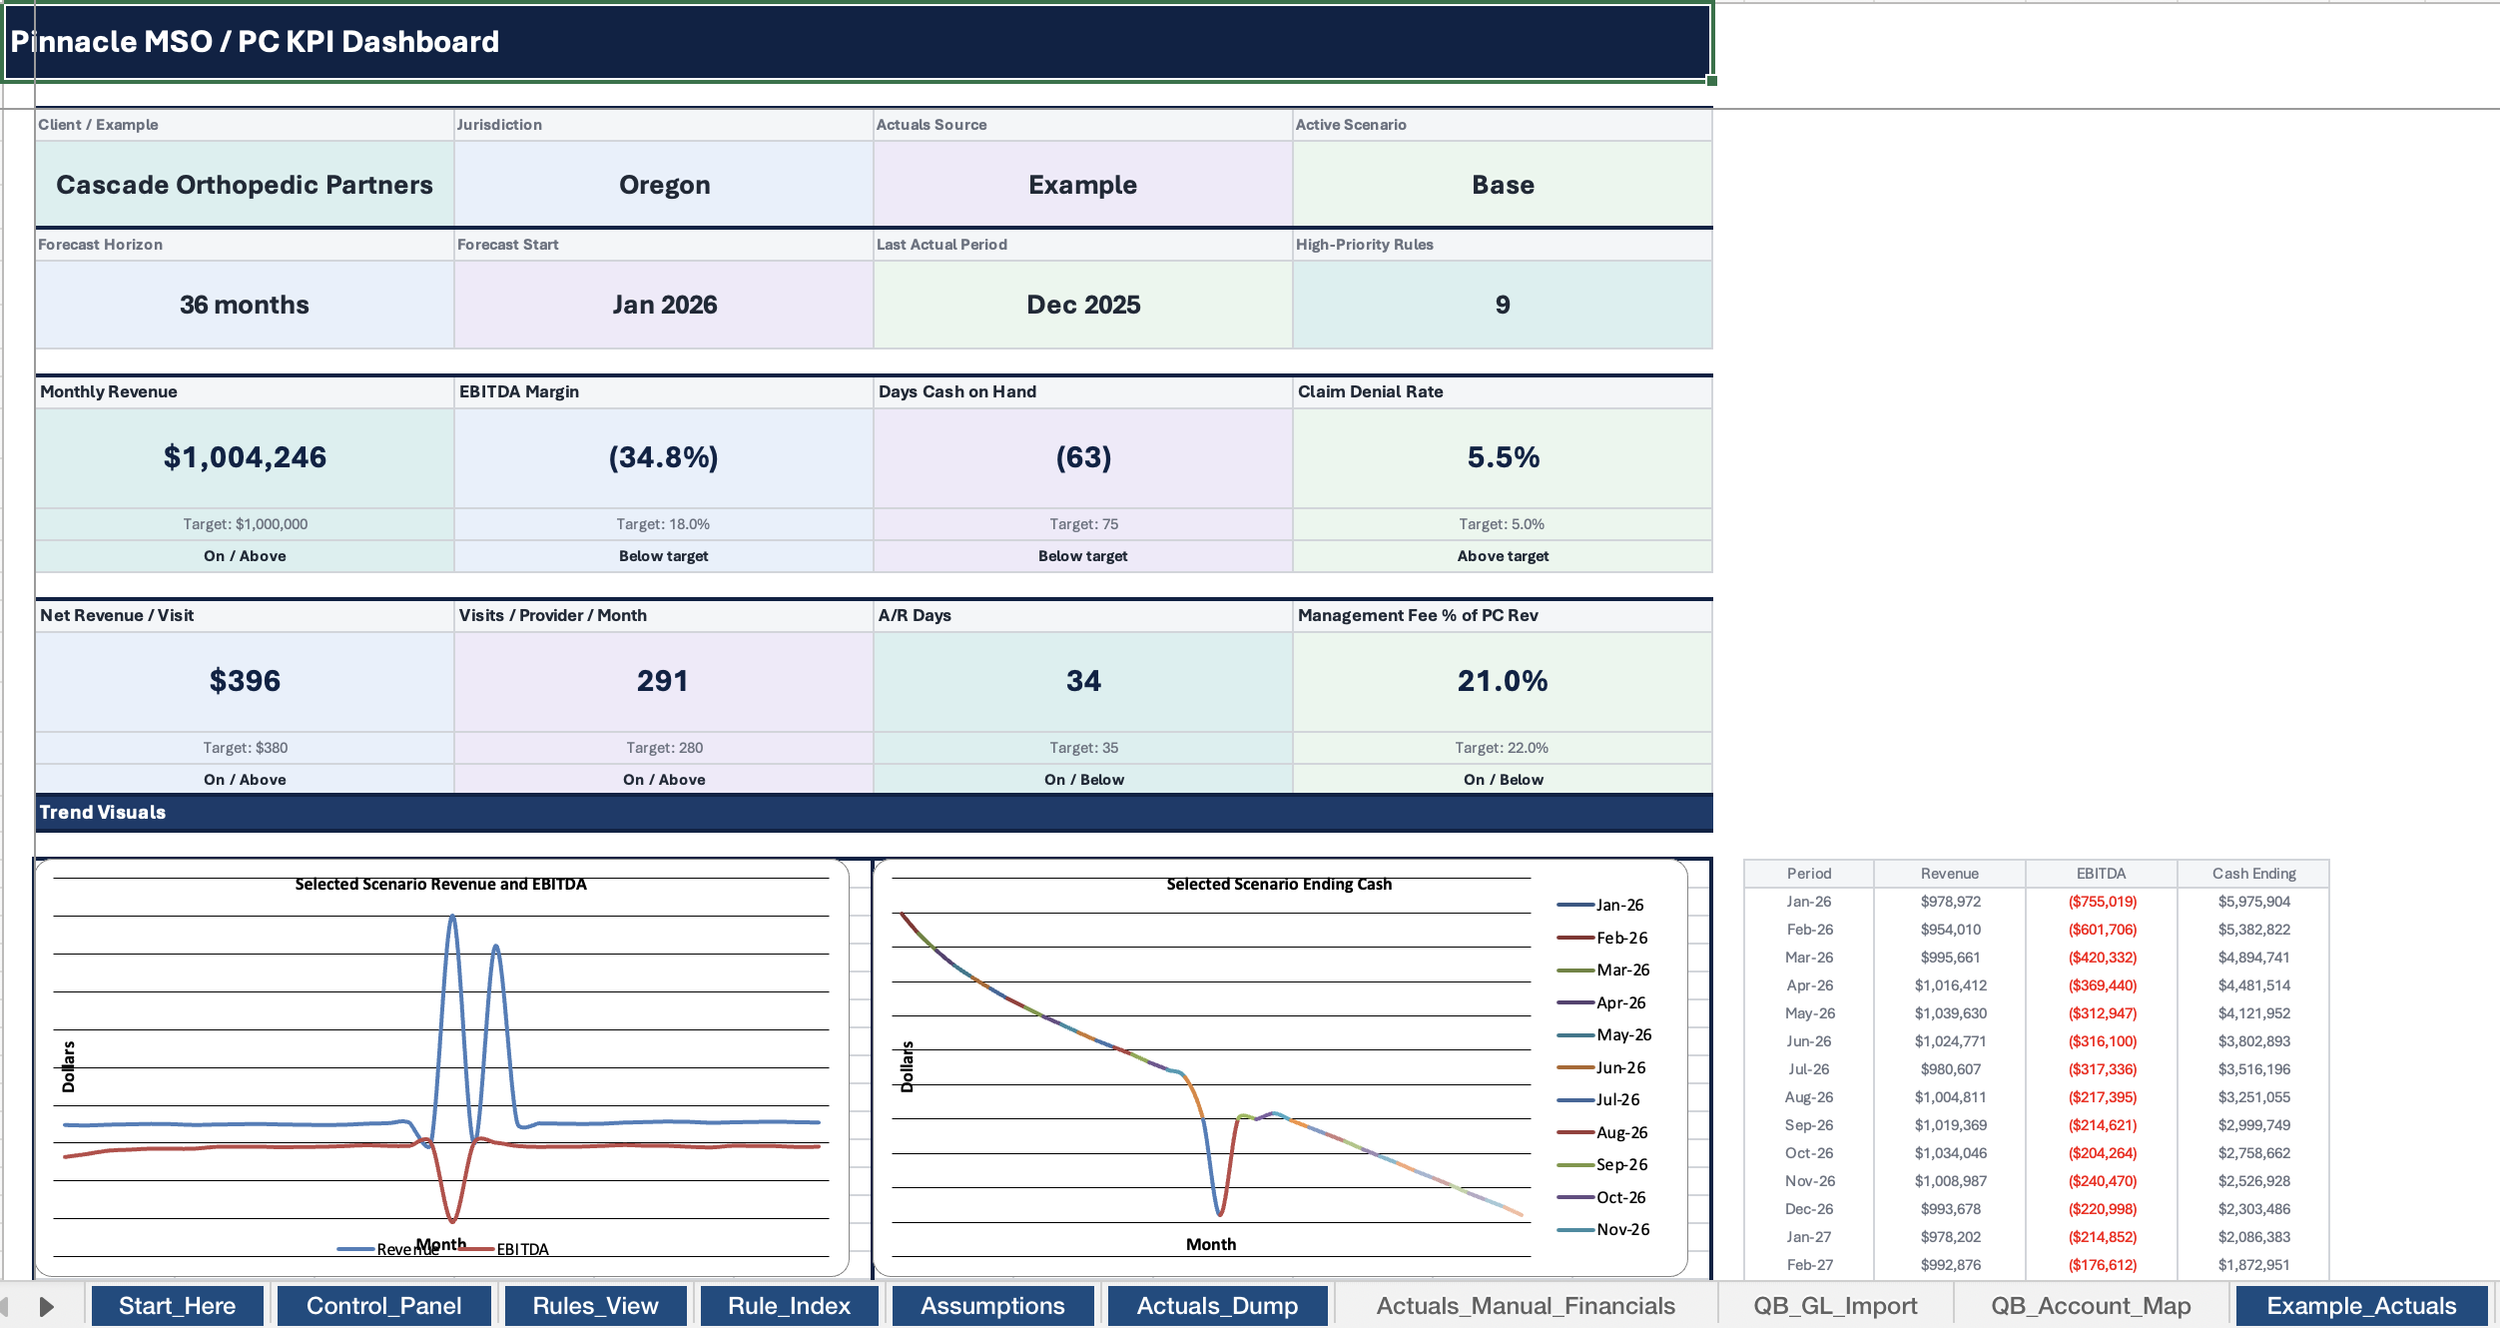Click the Revenue legend marker in first chart

[356, 1249]
